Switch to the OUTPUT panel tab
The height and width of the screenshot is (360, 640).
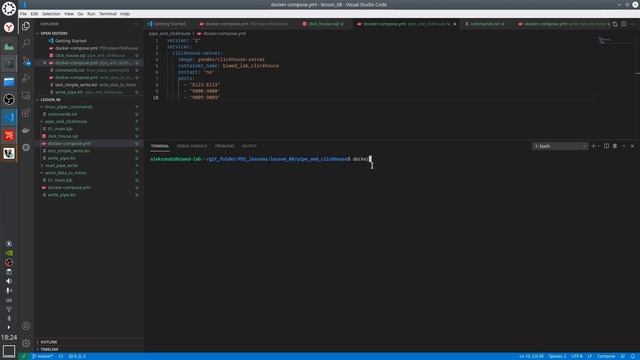click(x=249, y=146)
